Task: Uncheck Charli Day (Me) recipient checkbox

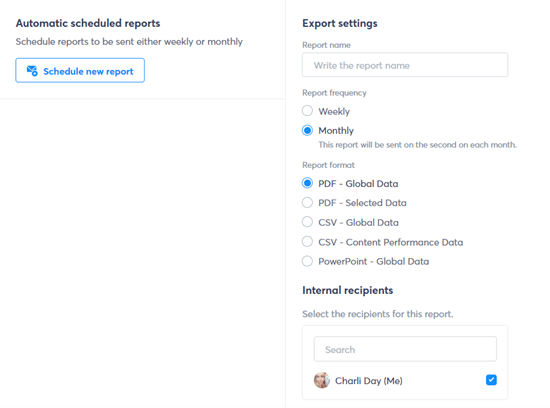Action: point(491,380)
